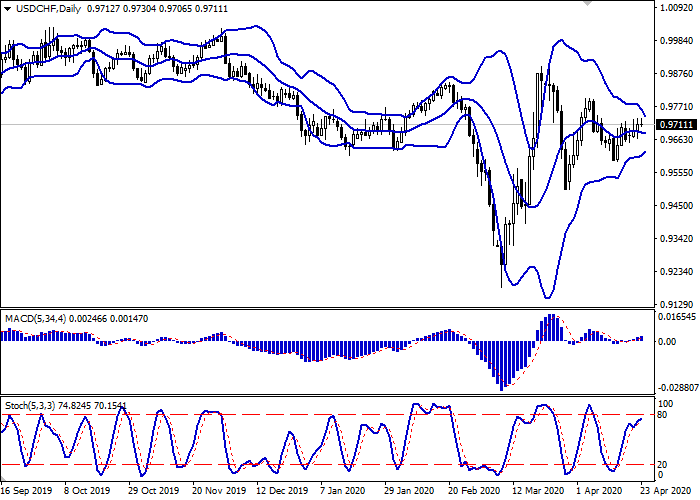Click the MACD(5,34,4) indicator label
This screenshot has height=500, width=700.
click(37, 318)
